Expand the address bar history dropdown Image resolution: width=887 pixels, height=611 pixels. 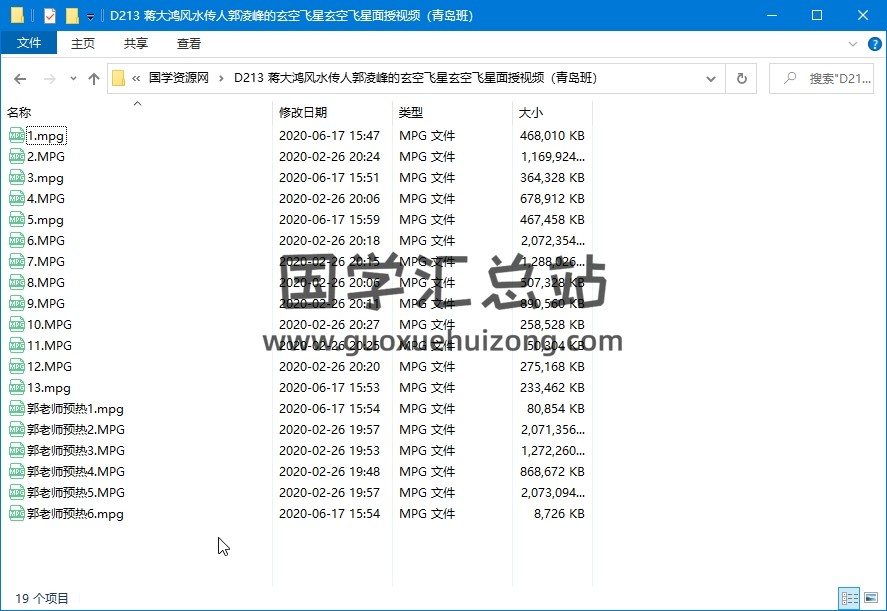(711, 79)
